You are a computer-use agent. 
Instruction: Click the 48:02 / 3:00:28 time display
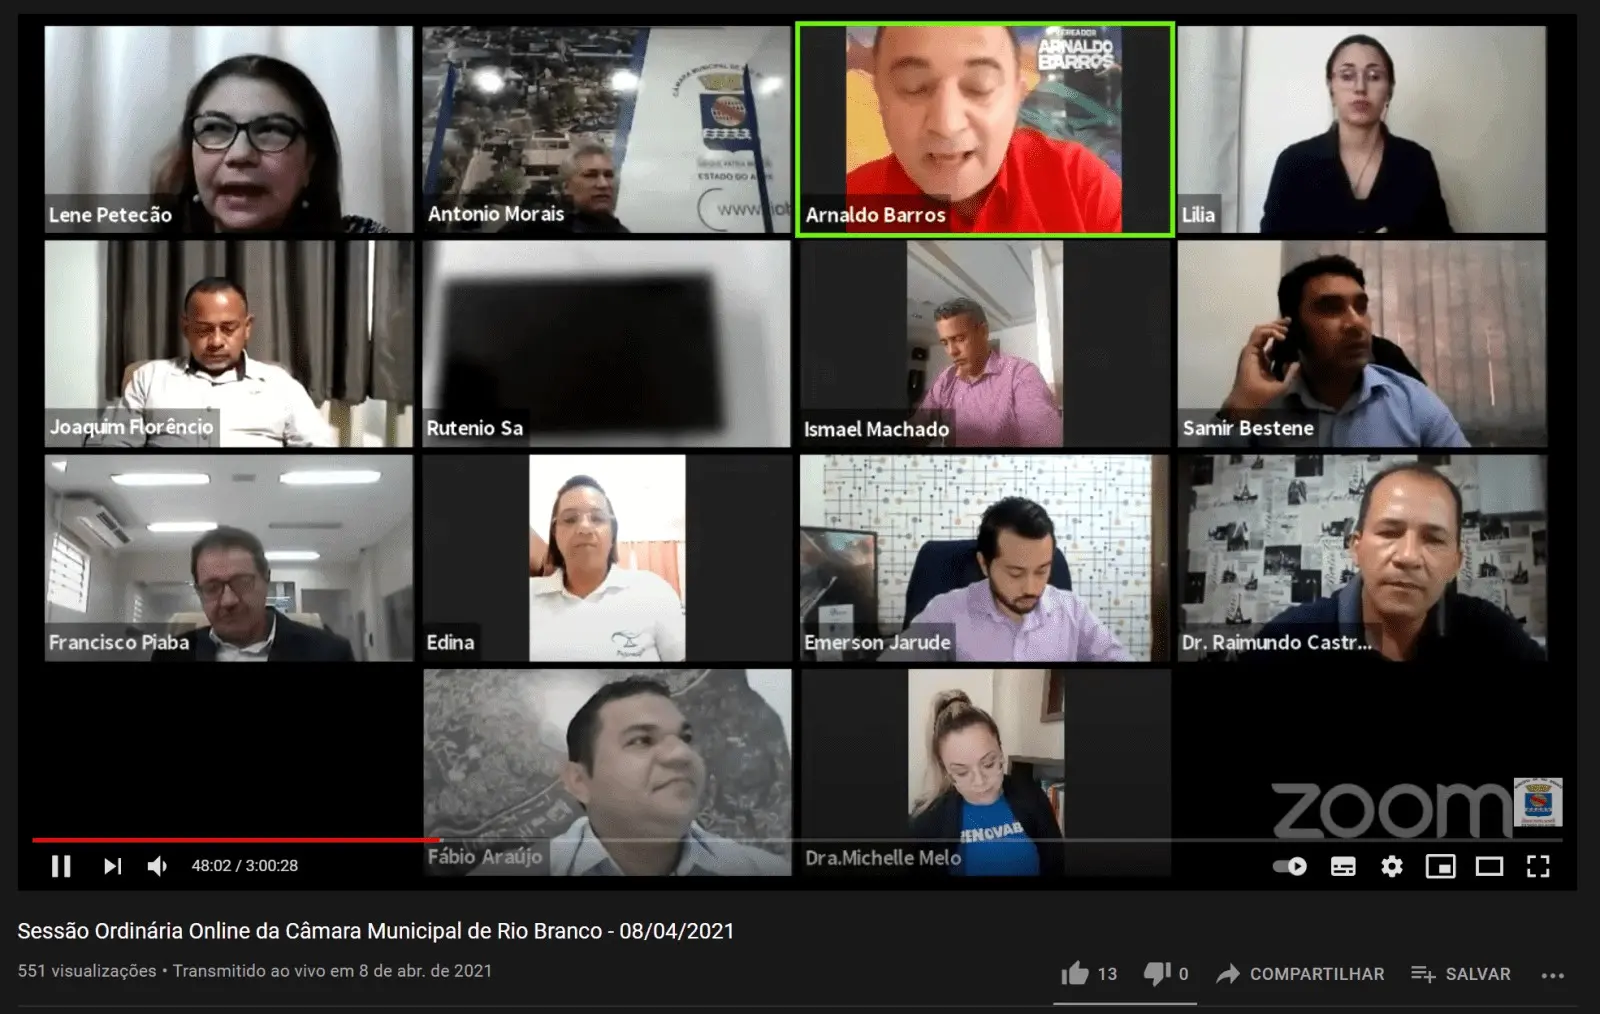coord(245,866)
